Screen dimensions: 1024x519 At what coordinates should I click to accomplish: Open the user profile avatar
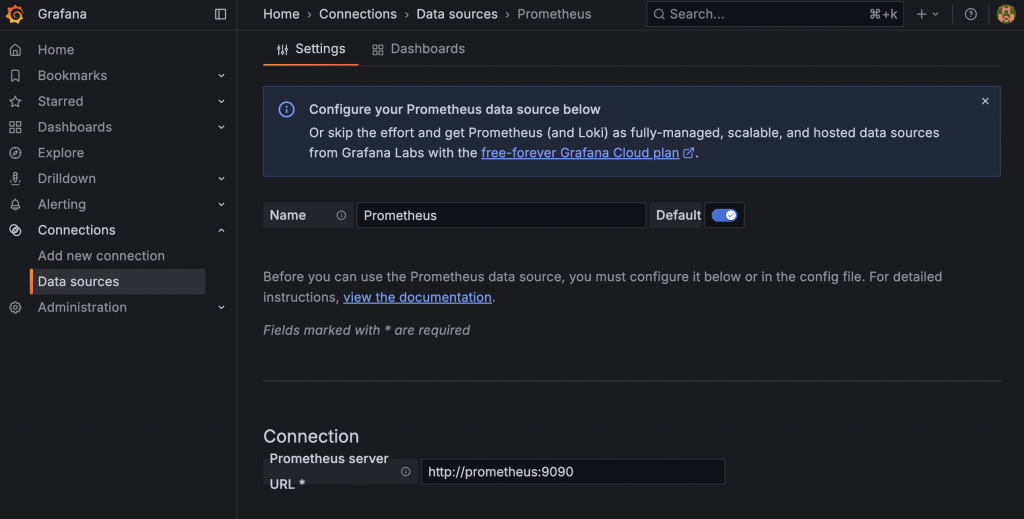(x=1006, y=14)
